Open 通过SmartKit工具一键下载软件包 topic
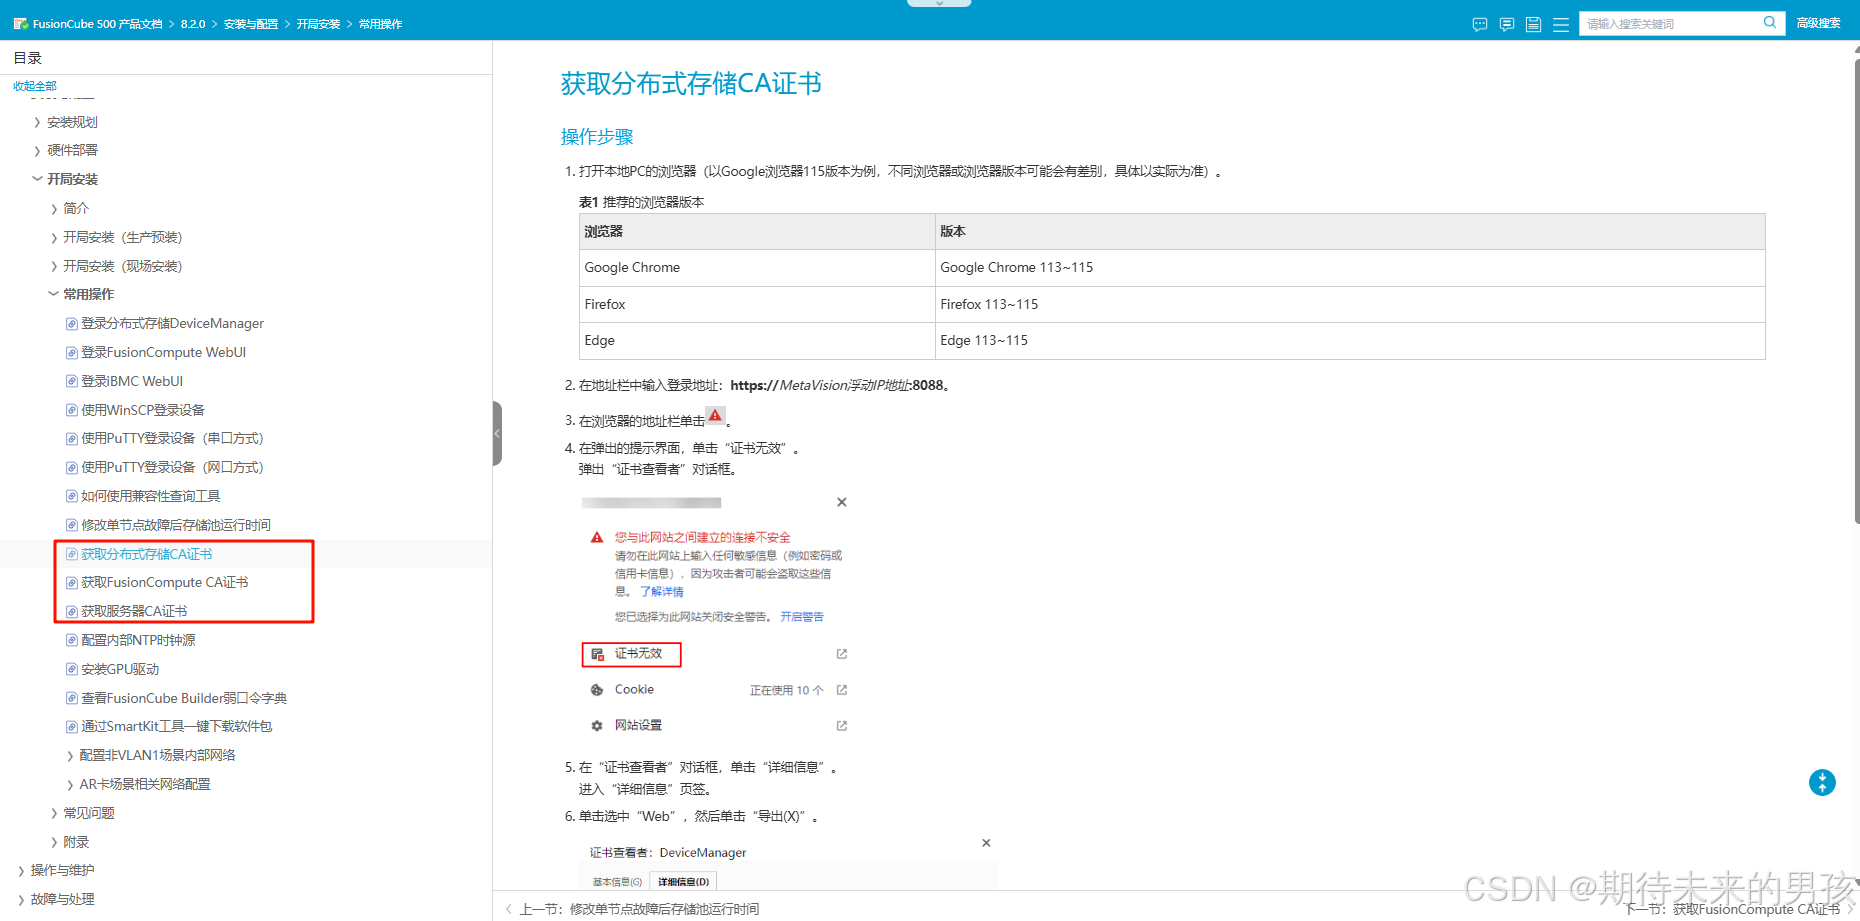Image resolution: width=1860 pixels, height=921 pixels. (x=176, y=726)
